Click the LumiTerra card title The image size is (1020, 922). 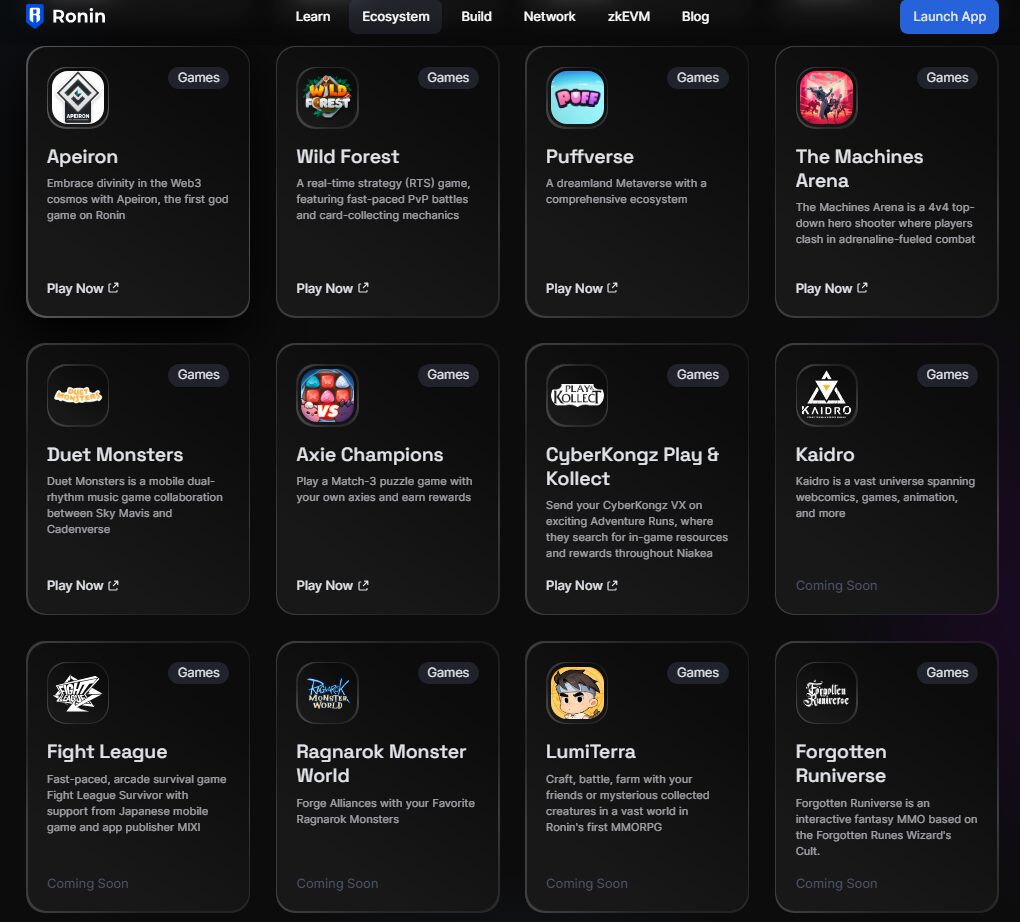pyautogui.click(x=591, y=752)
